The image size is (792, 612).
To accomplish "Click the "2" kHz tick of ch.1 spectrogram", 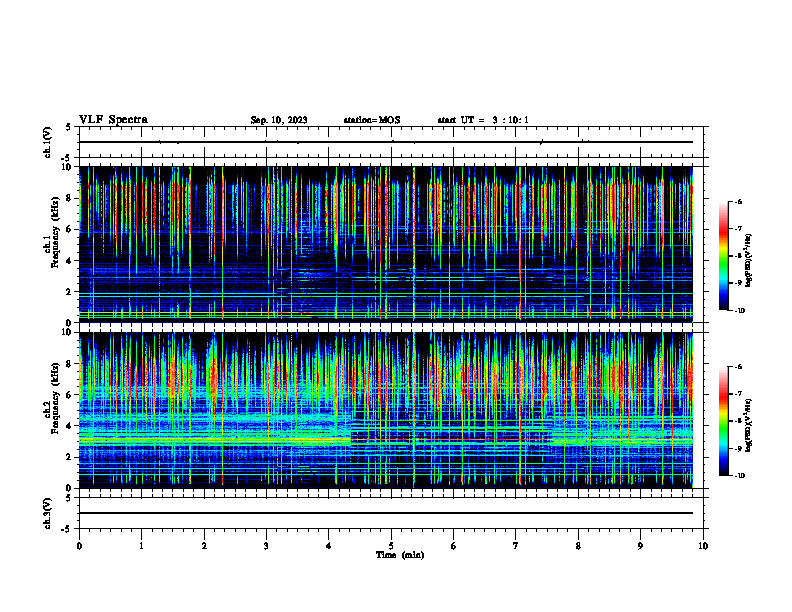I will pos(71,292).
